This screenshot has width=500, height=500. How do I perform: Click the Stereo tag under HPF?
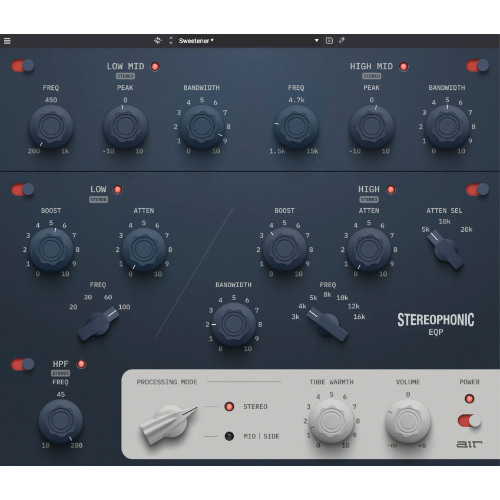pyautogui.click(x=61, y=373)
